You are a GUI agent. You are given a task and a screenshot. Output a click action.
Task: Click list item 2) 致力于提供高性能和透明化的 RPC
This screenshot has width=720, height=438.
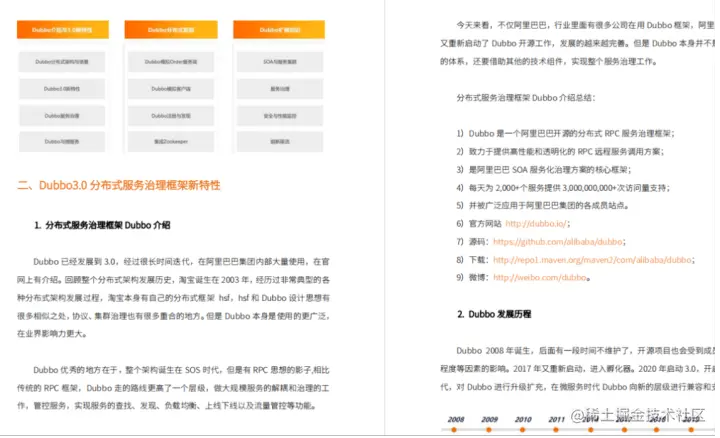click(x=560, y=152)
